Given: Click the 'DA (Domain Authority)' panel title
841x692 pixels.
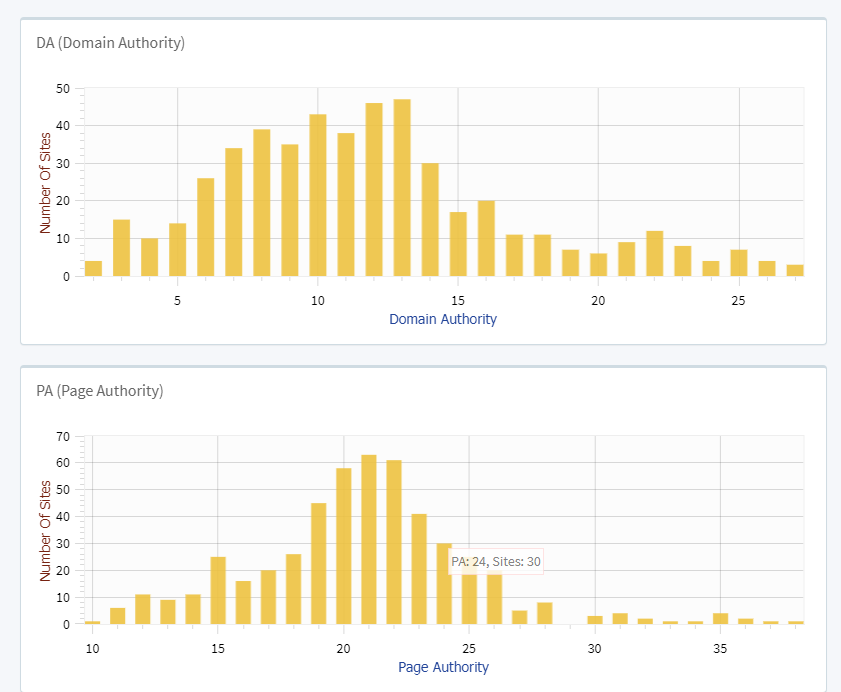Looking at the screenshot, I should click(104, 43).
